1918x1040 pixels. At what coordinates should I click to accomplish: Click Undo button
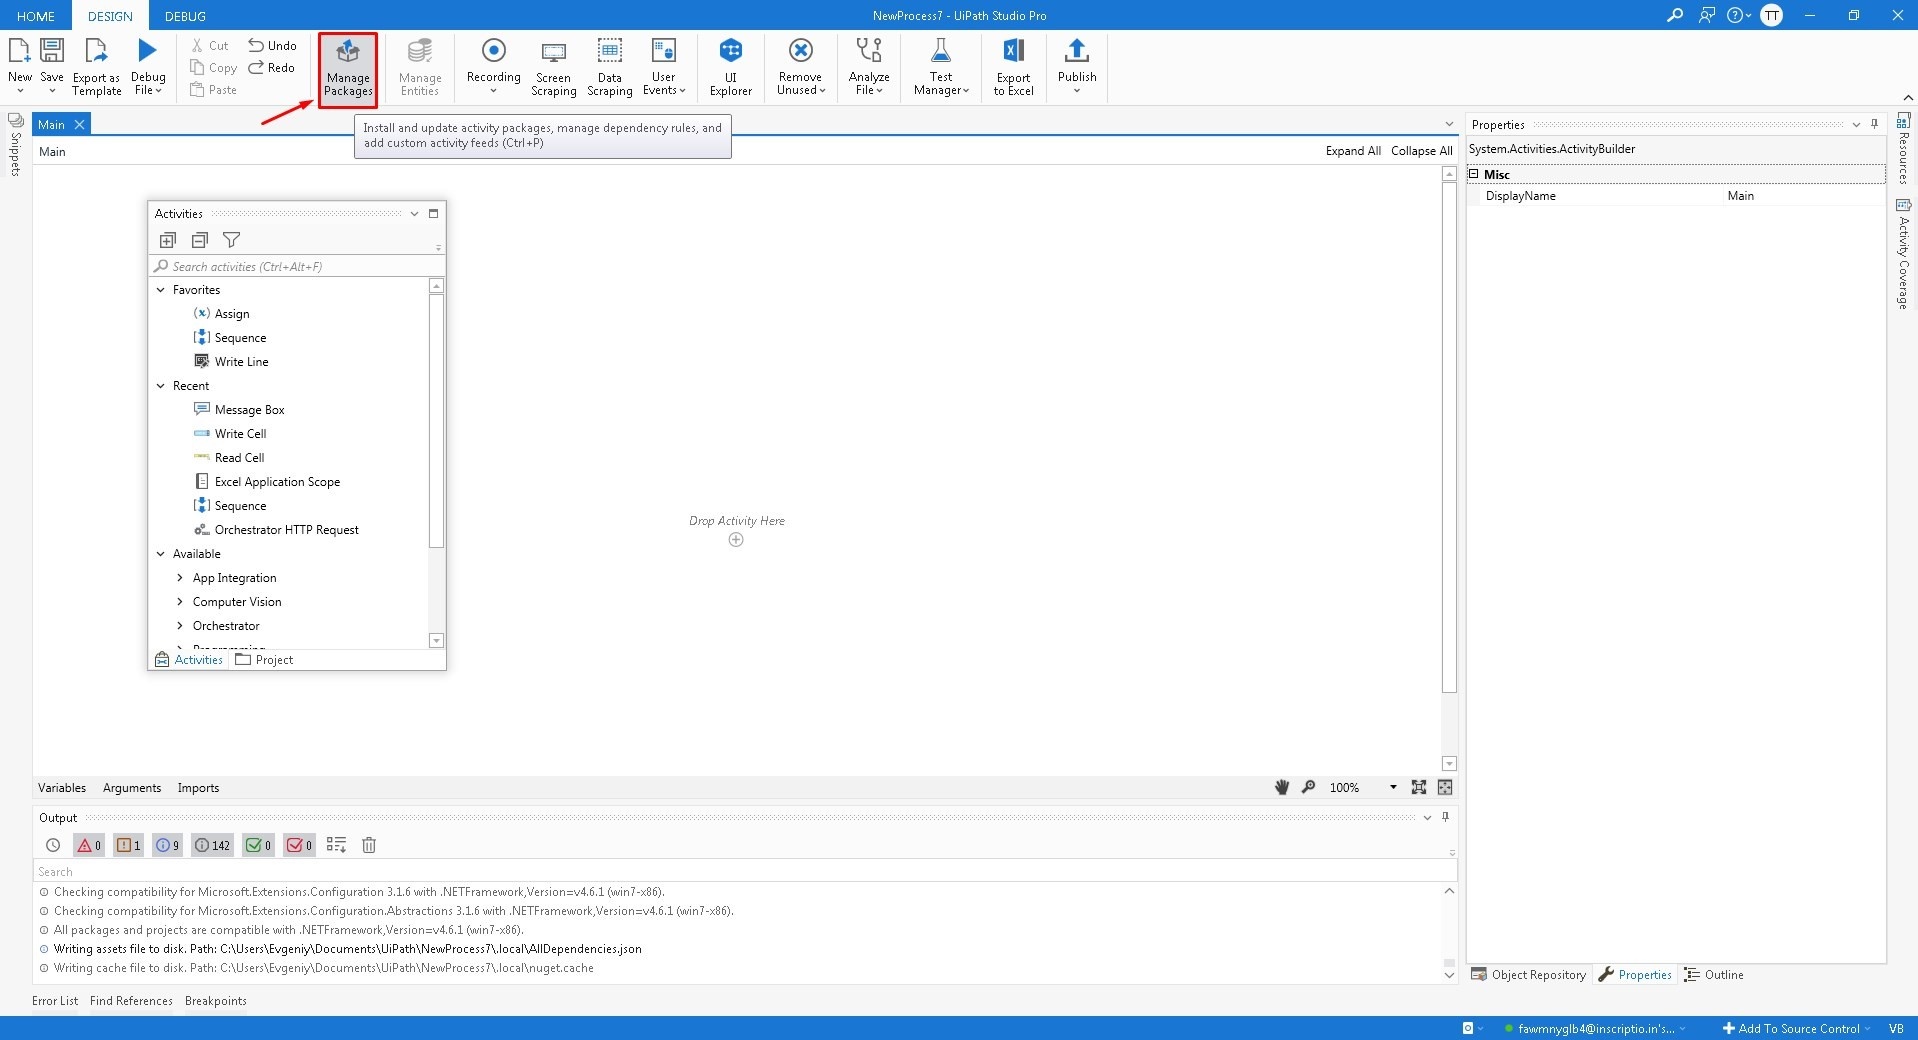tap(272, 45)
